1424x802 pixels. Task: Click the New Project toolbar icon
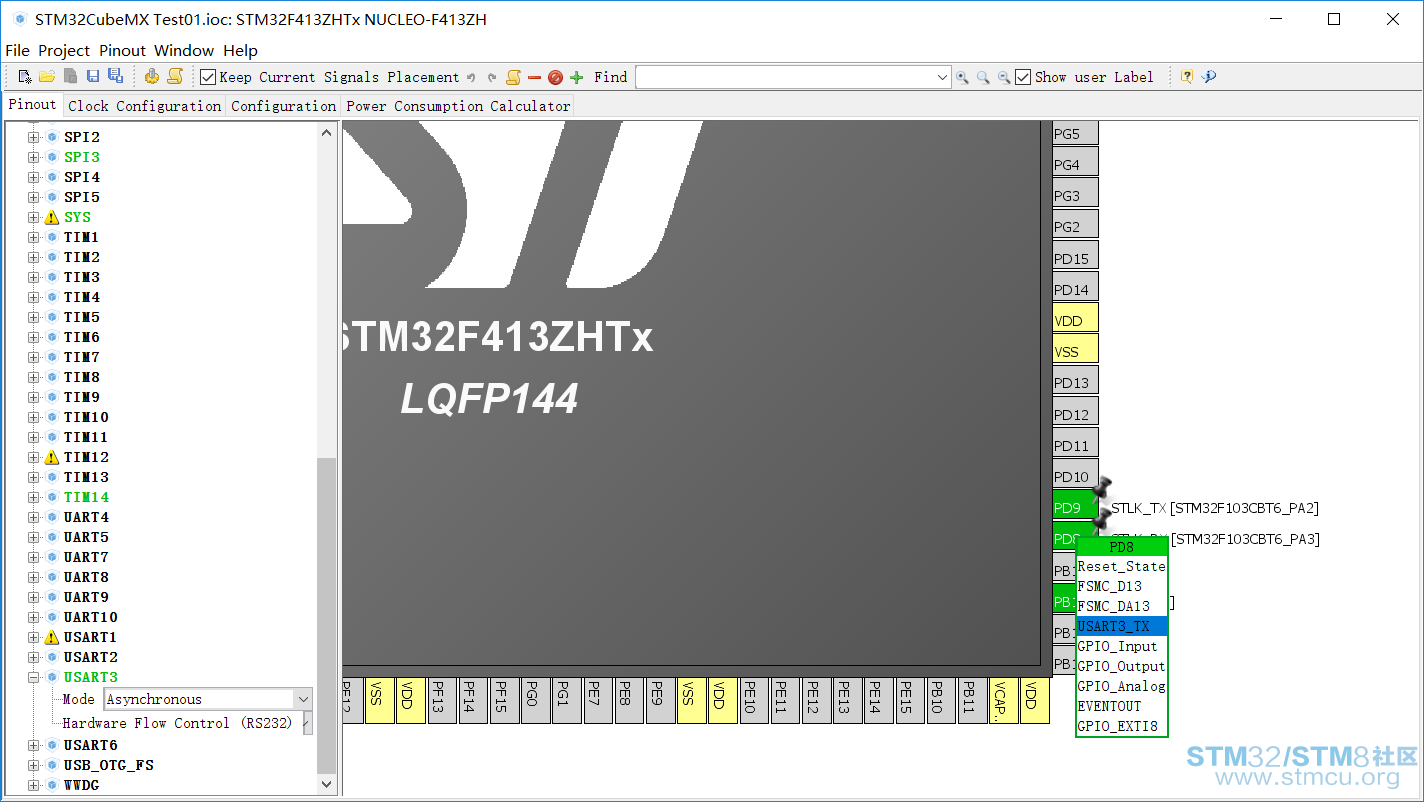25,77
